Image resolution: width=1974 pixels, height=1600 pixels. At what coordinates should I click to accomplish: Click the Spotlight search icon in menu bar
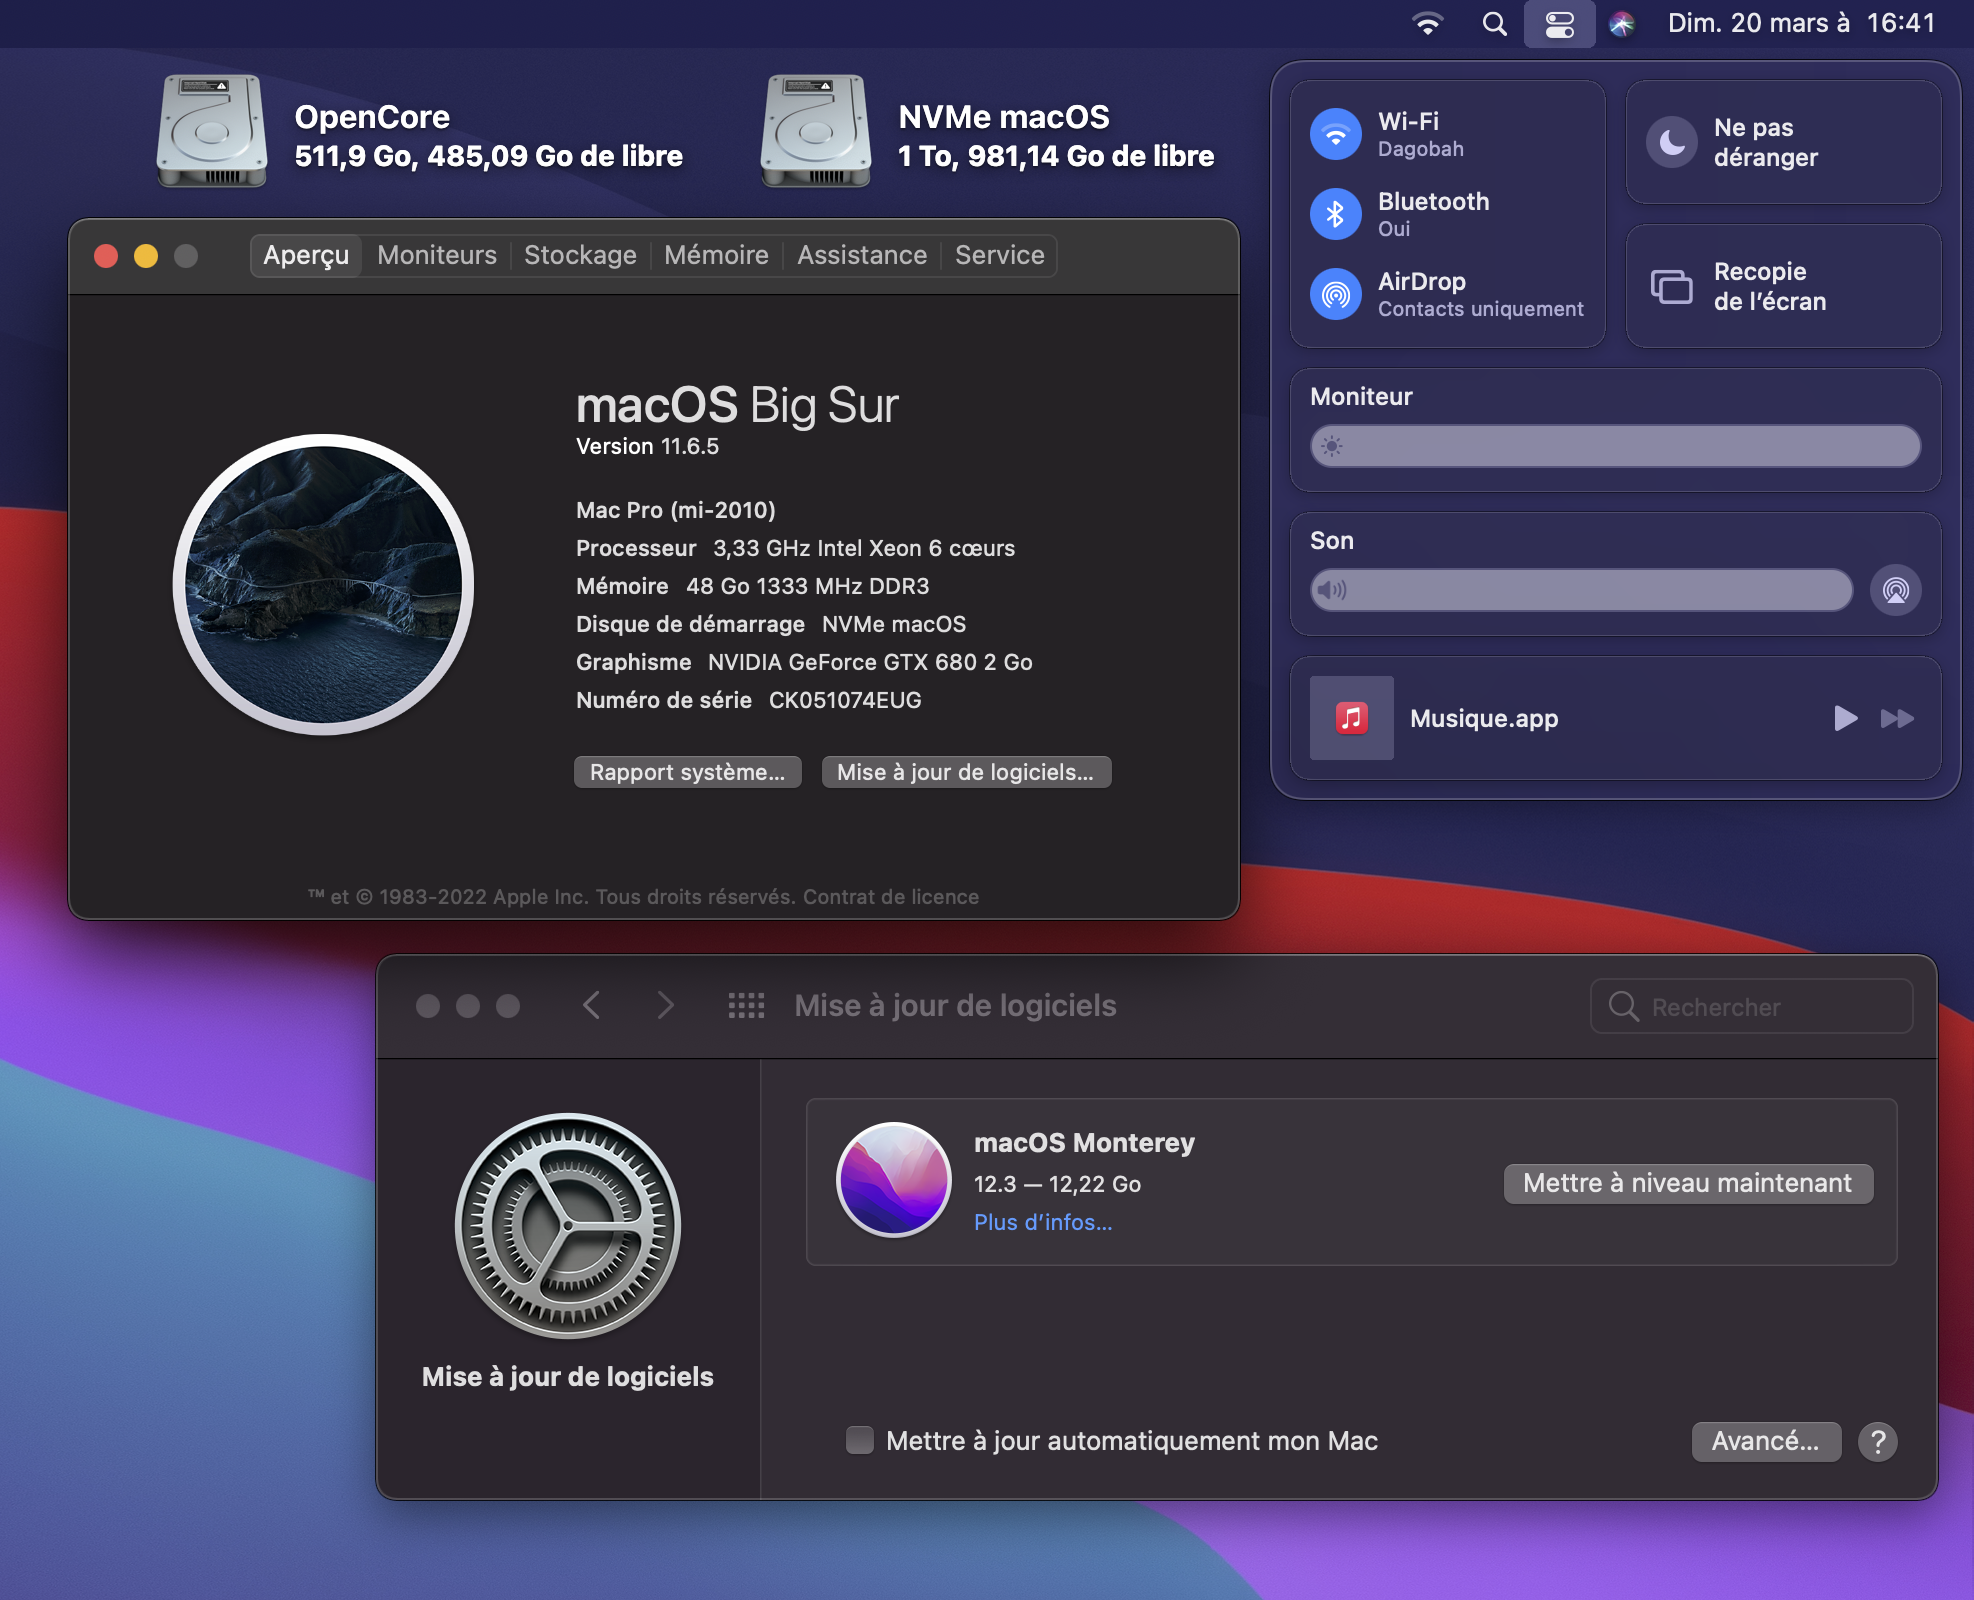tap(1494, 24)
